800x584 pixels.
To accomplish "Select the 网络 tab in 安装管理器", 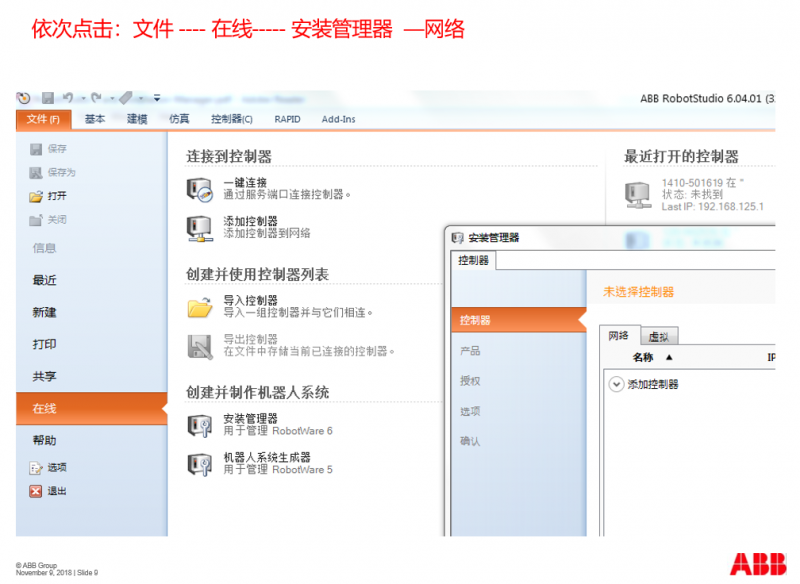I will 619,336.
